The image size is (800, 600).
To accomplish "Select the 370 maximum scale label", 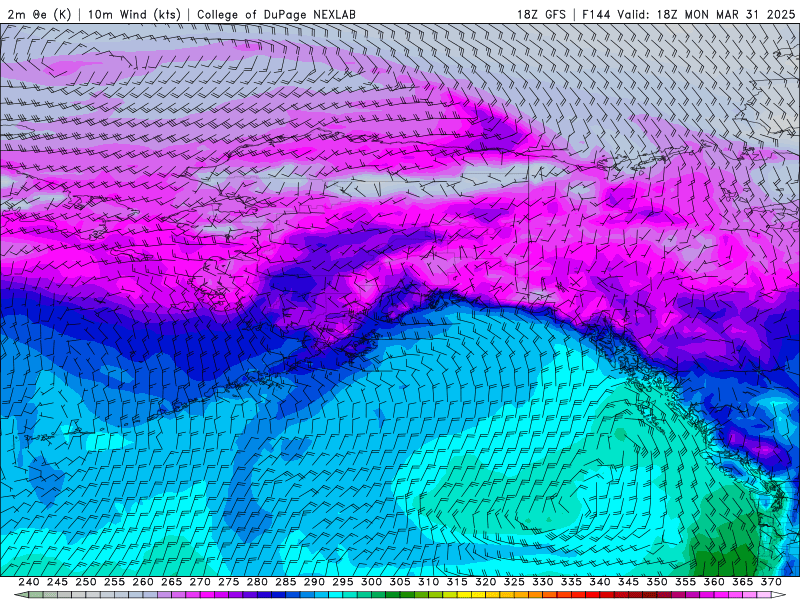I will (x=771, y=582).
